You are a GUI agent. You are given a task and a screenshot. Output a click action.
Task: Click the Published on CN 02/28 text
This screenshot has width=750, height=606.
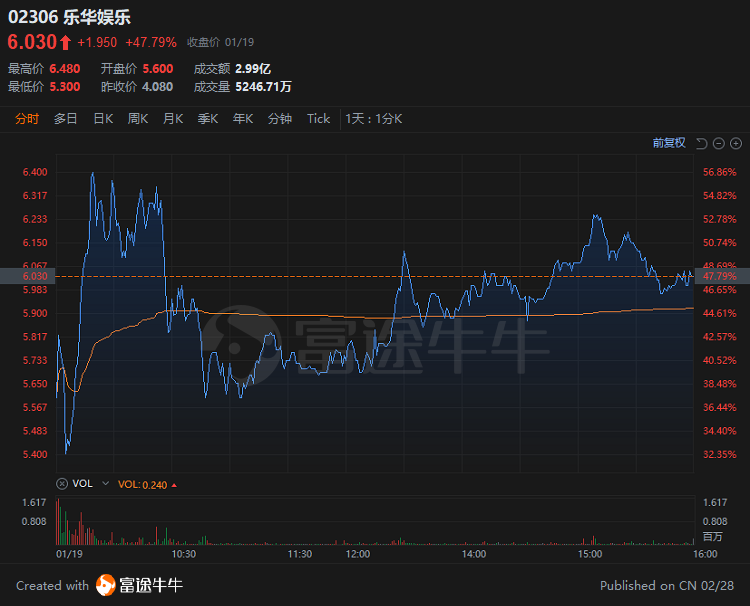(667, 586)
